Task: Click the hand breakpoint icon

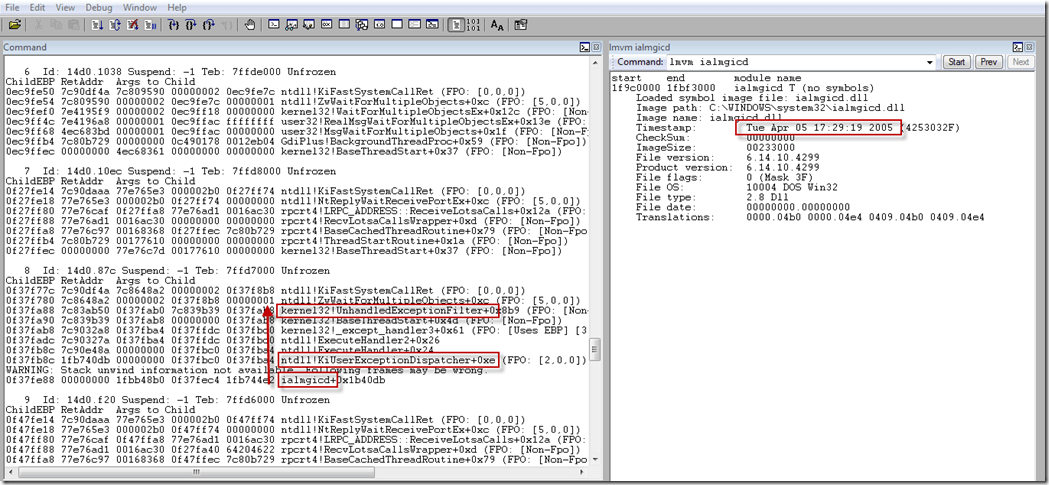Action: [x=249, y=25]
